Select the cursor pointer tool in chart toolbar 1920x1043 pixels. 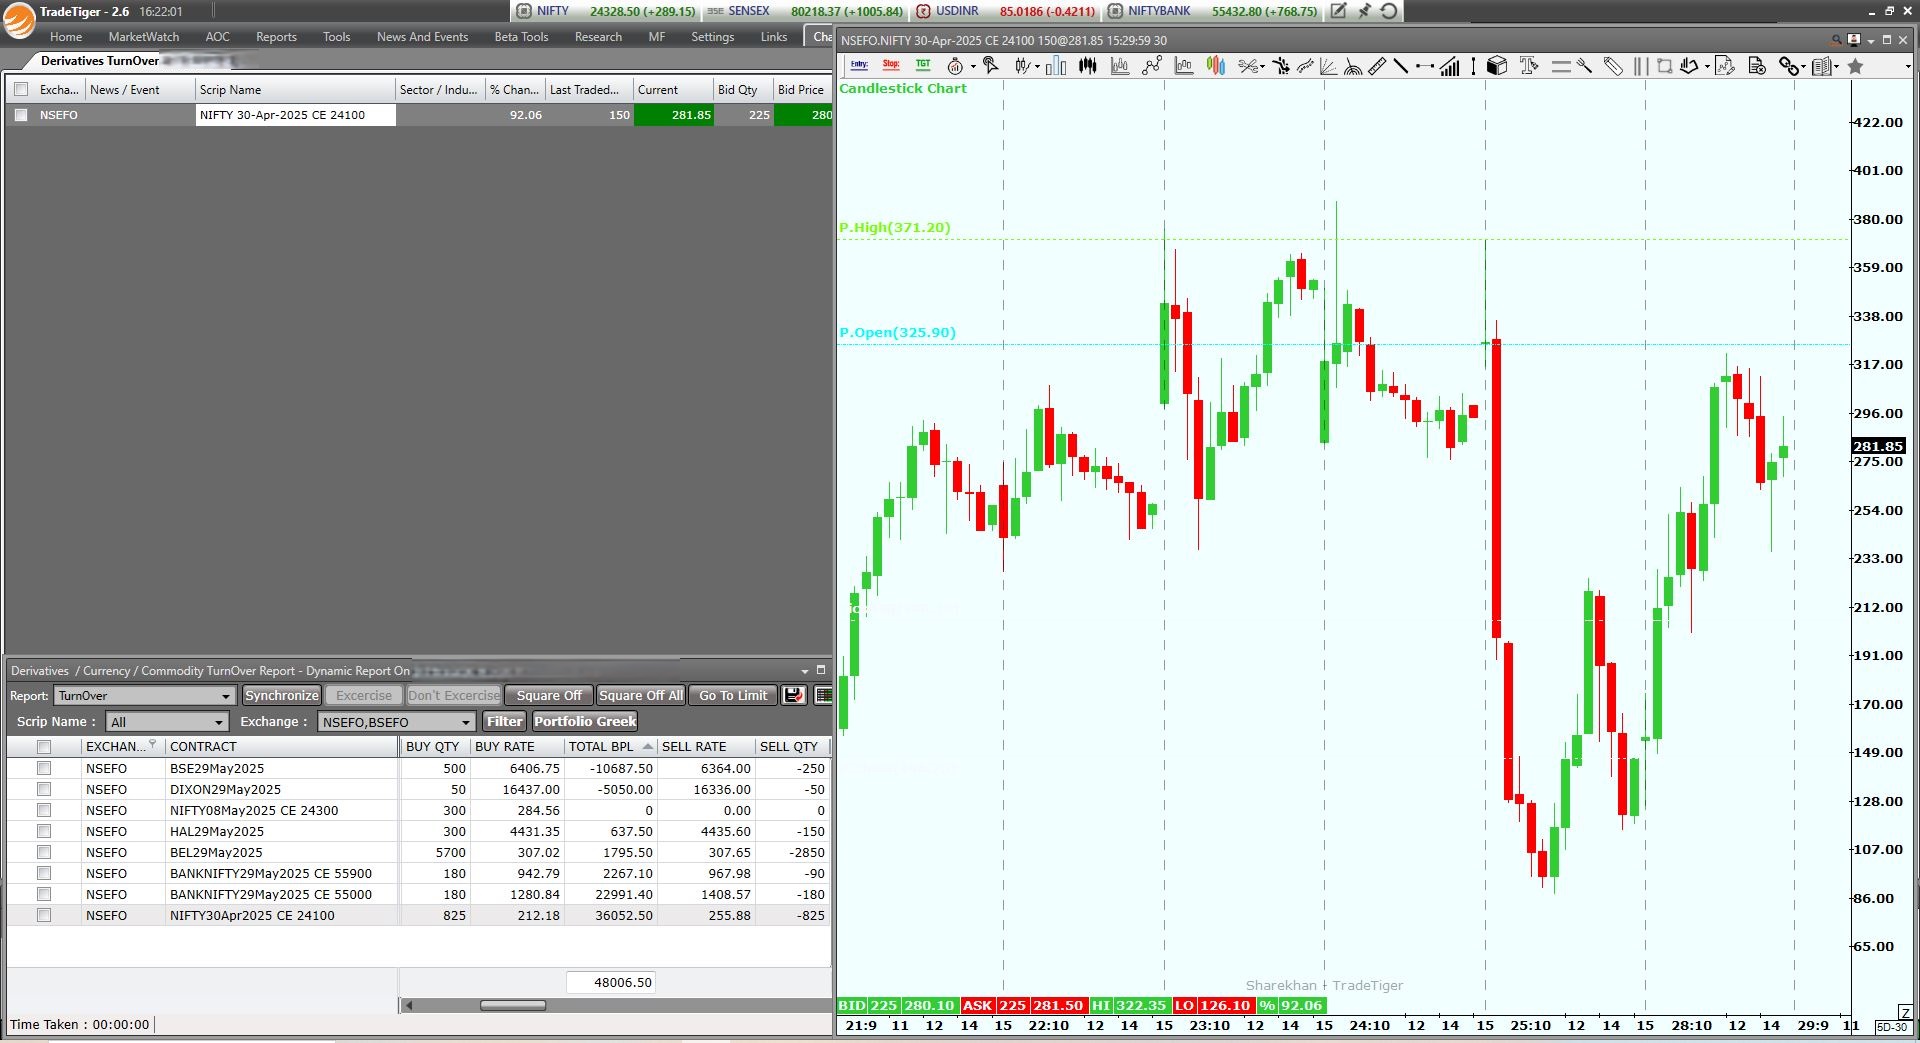[990, 65]
